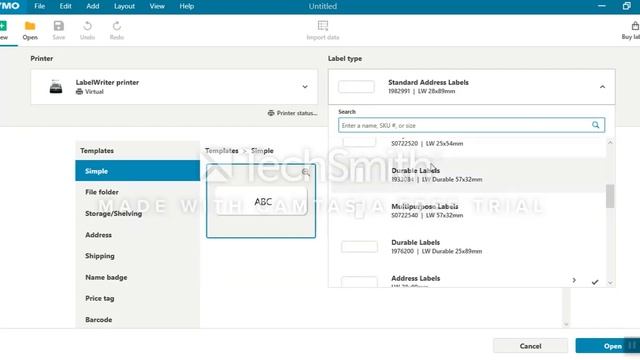Open the Layout menu

(124, 6)
